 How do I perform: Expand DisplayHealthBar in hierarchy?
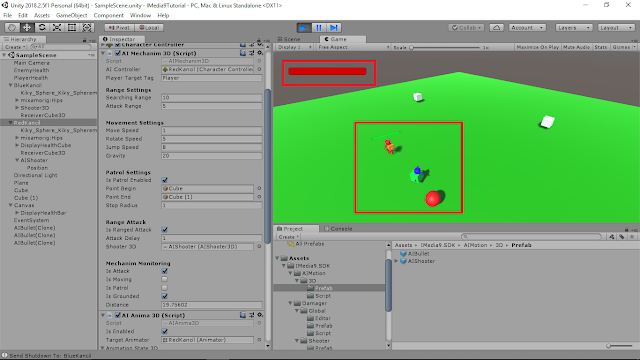click(17, 213)
